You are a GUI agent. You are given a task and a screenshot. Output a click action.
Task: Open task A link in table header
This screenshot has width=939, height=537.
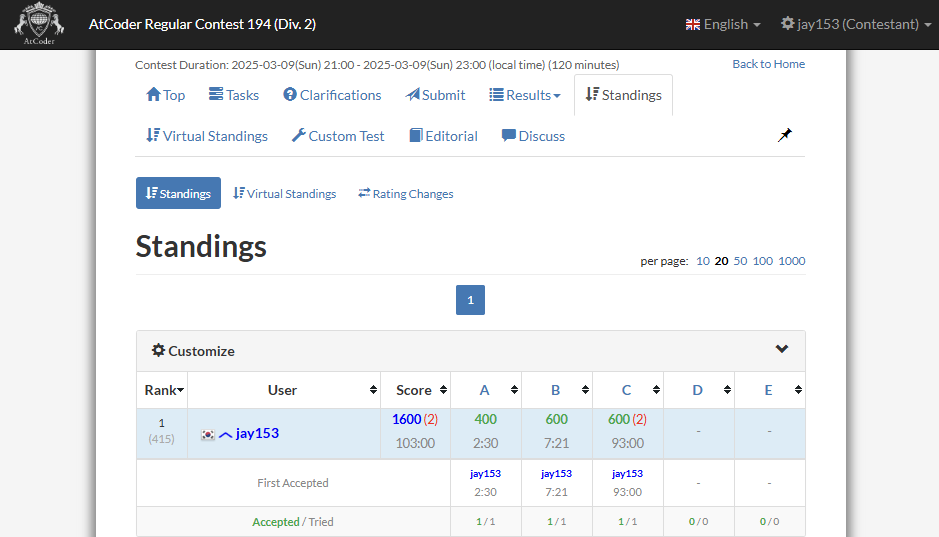coord(484,390)
